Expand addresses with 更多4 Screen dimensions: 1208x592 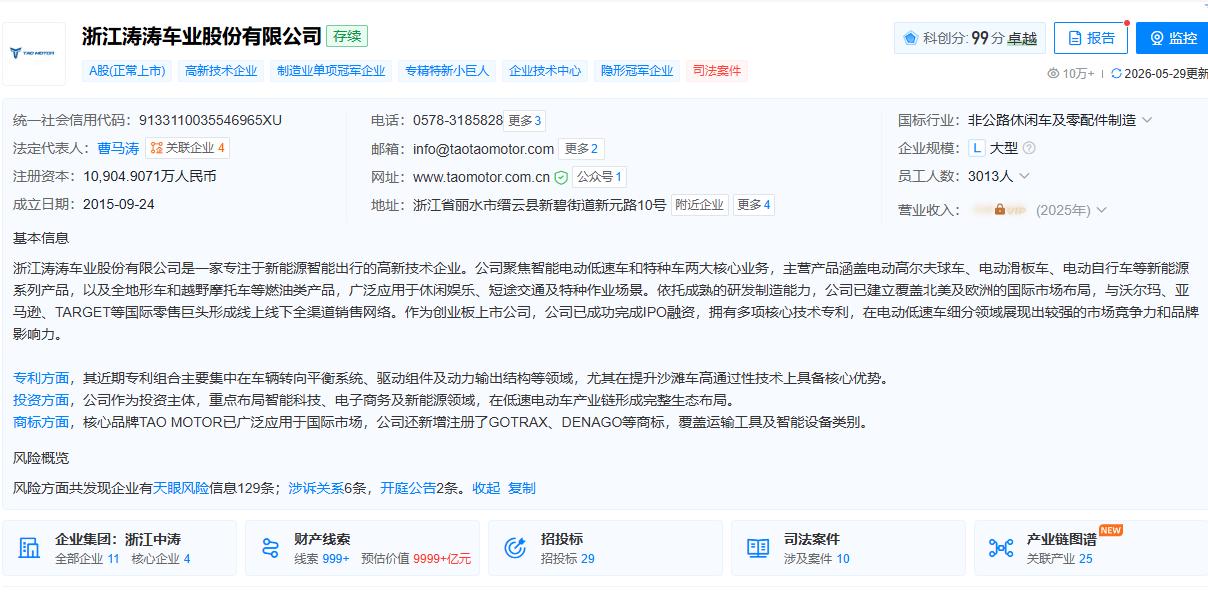coord(754,205)
